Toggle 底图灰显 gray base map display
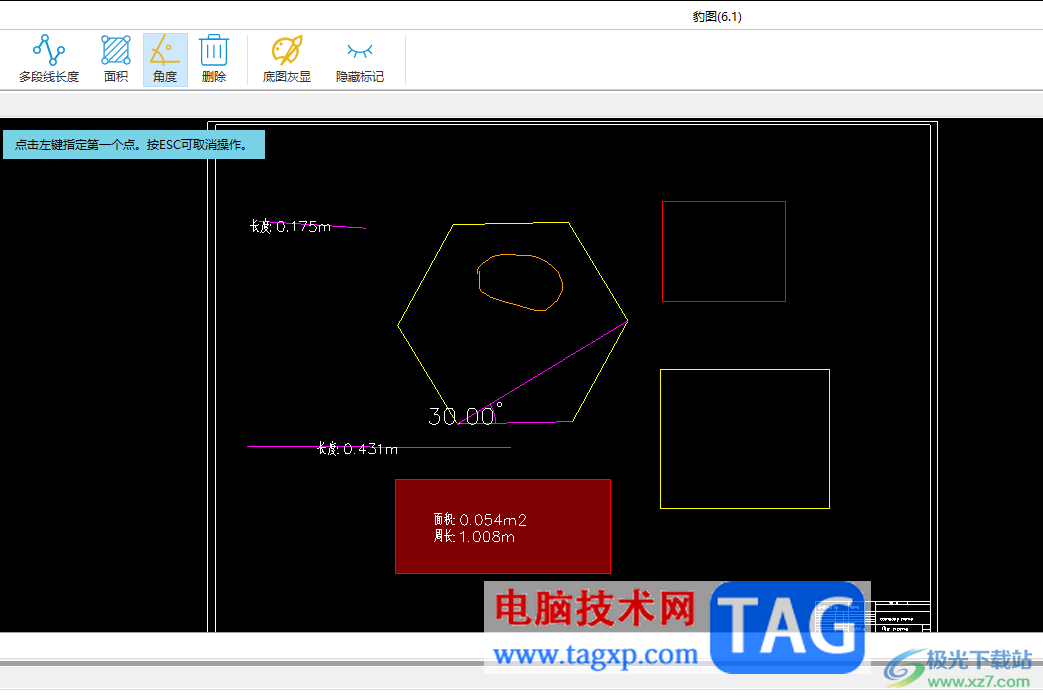The height and width of the screenshot is (698, 1043). pos(287,59)
